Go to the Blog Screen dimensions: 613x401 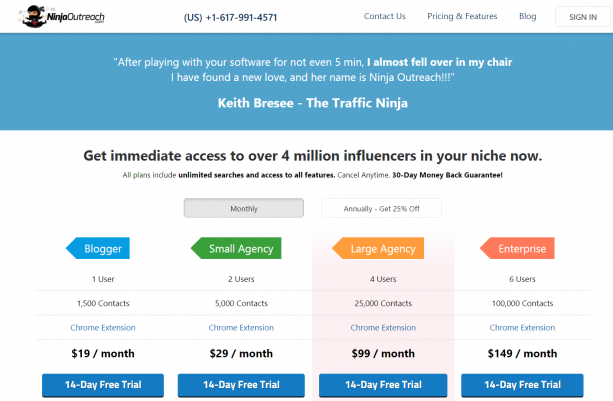527,16
